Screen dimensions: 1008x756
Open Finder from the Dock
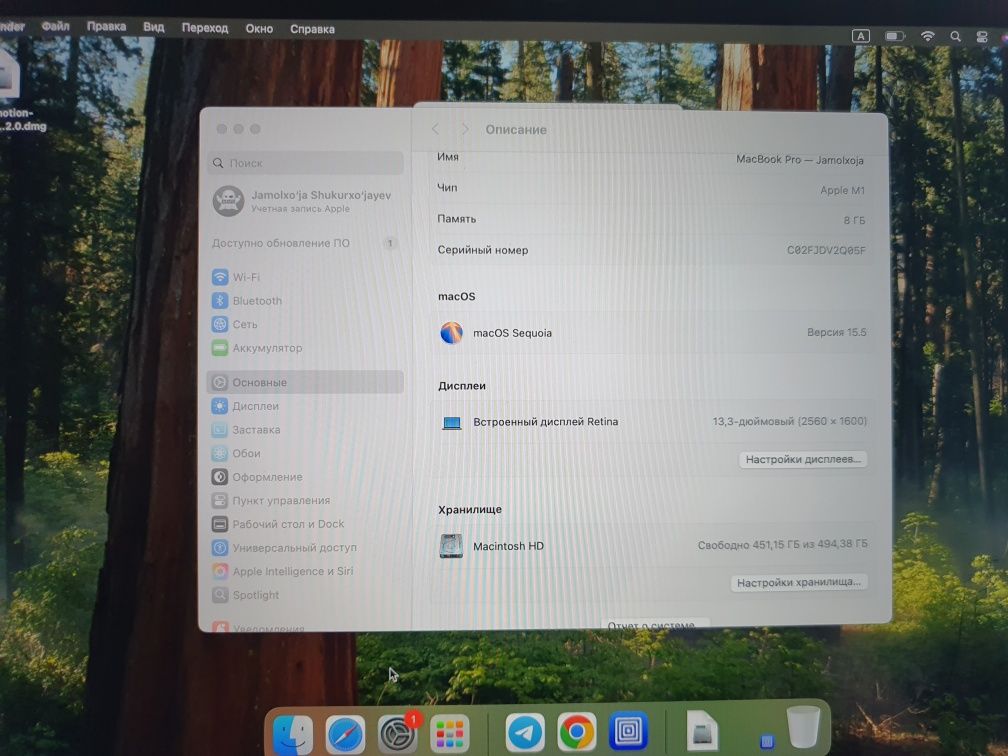[293, 734]
